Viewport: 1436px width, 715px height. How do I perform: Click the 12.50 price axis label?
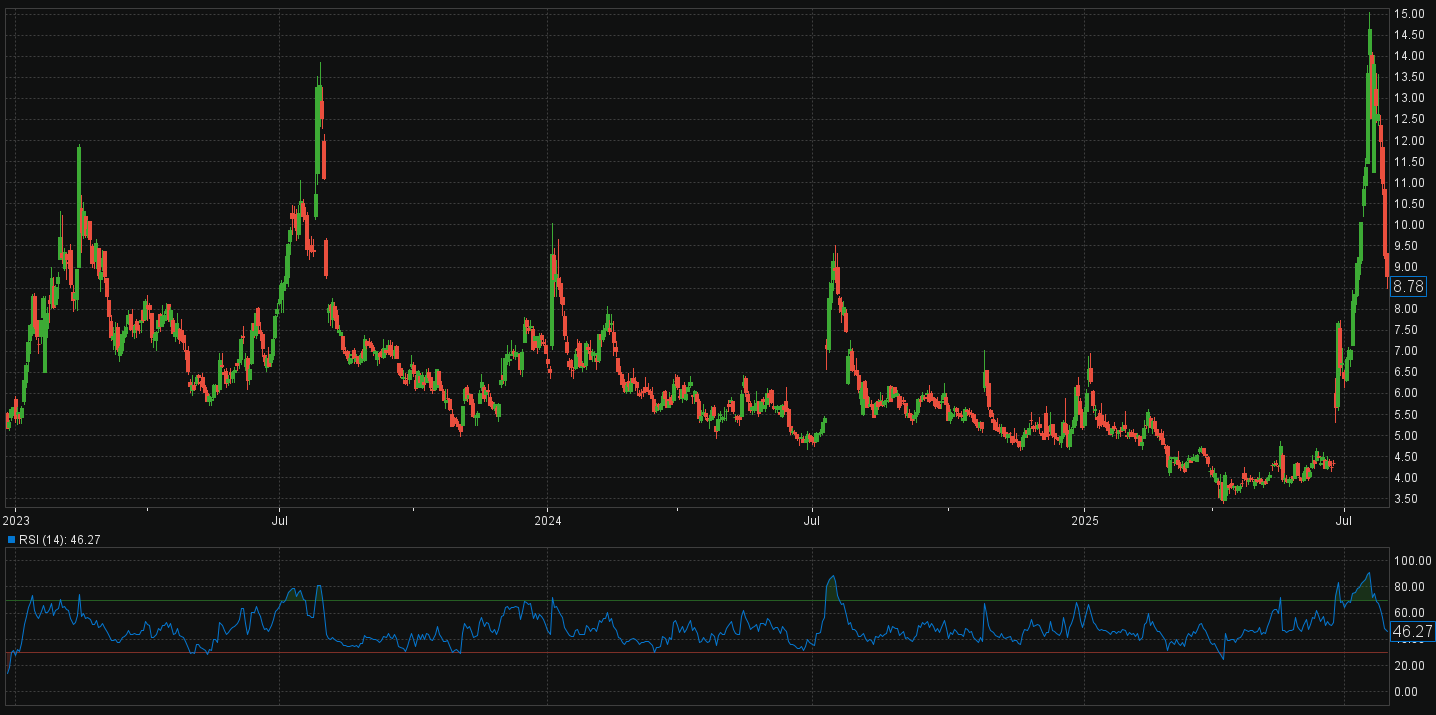click(1410, 119)
